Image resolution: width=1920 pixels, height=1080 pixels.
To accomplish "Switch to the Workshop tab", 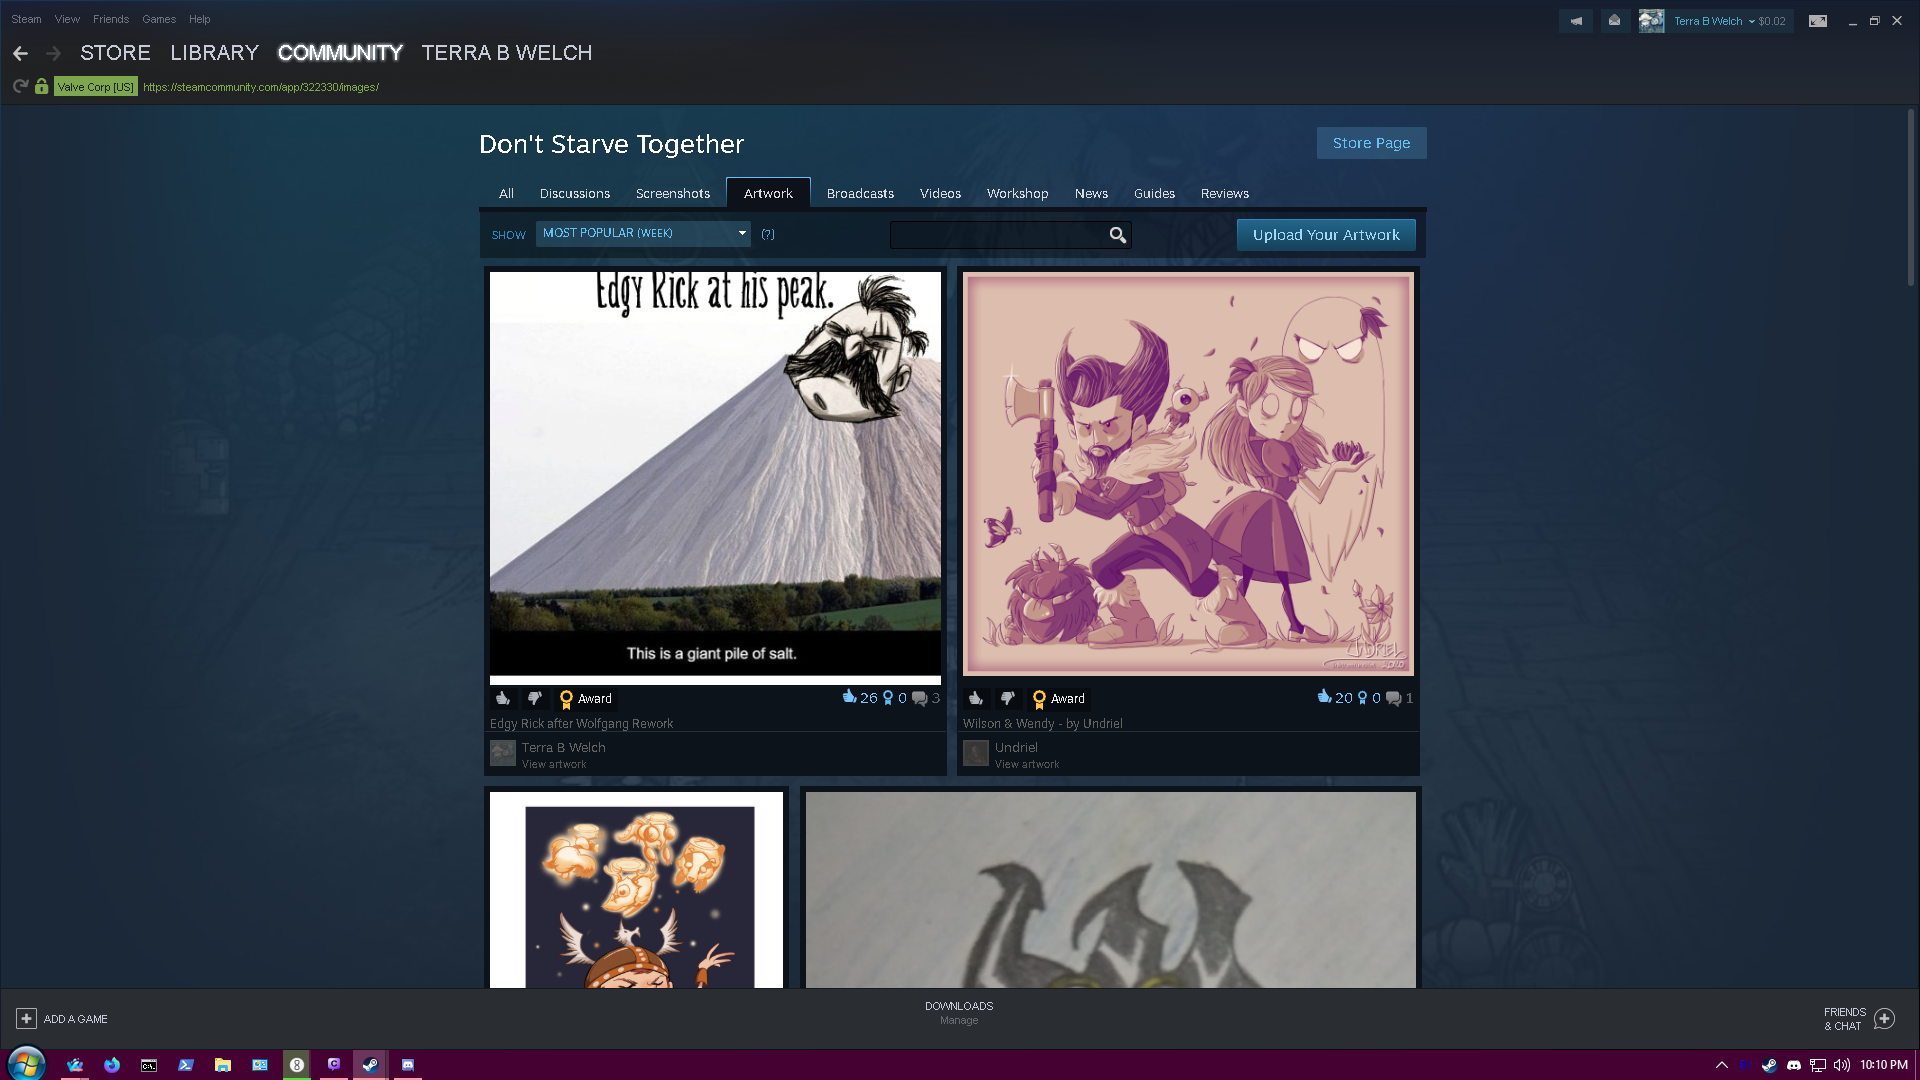I will [1017, 194].
